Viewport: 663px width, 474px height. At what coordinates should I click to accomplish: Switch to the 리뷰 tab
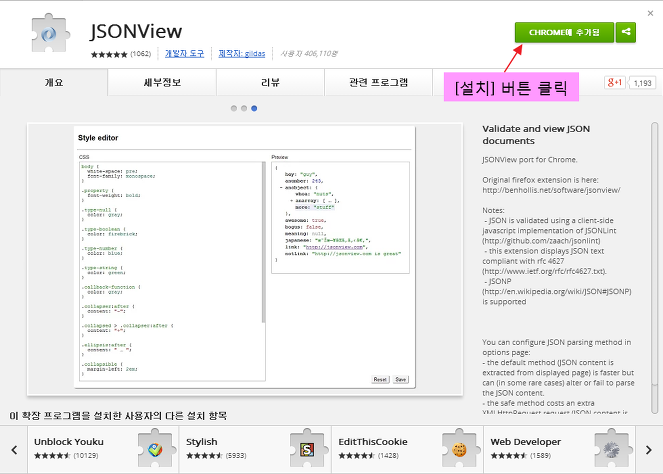(x=270, y=82)
